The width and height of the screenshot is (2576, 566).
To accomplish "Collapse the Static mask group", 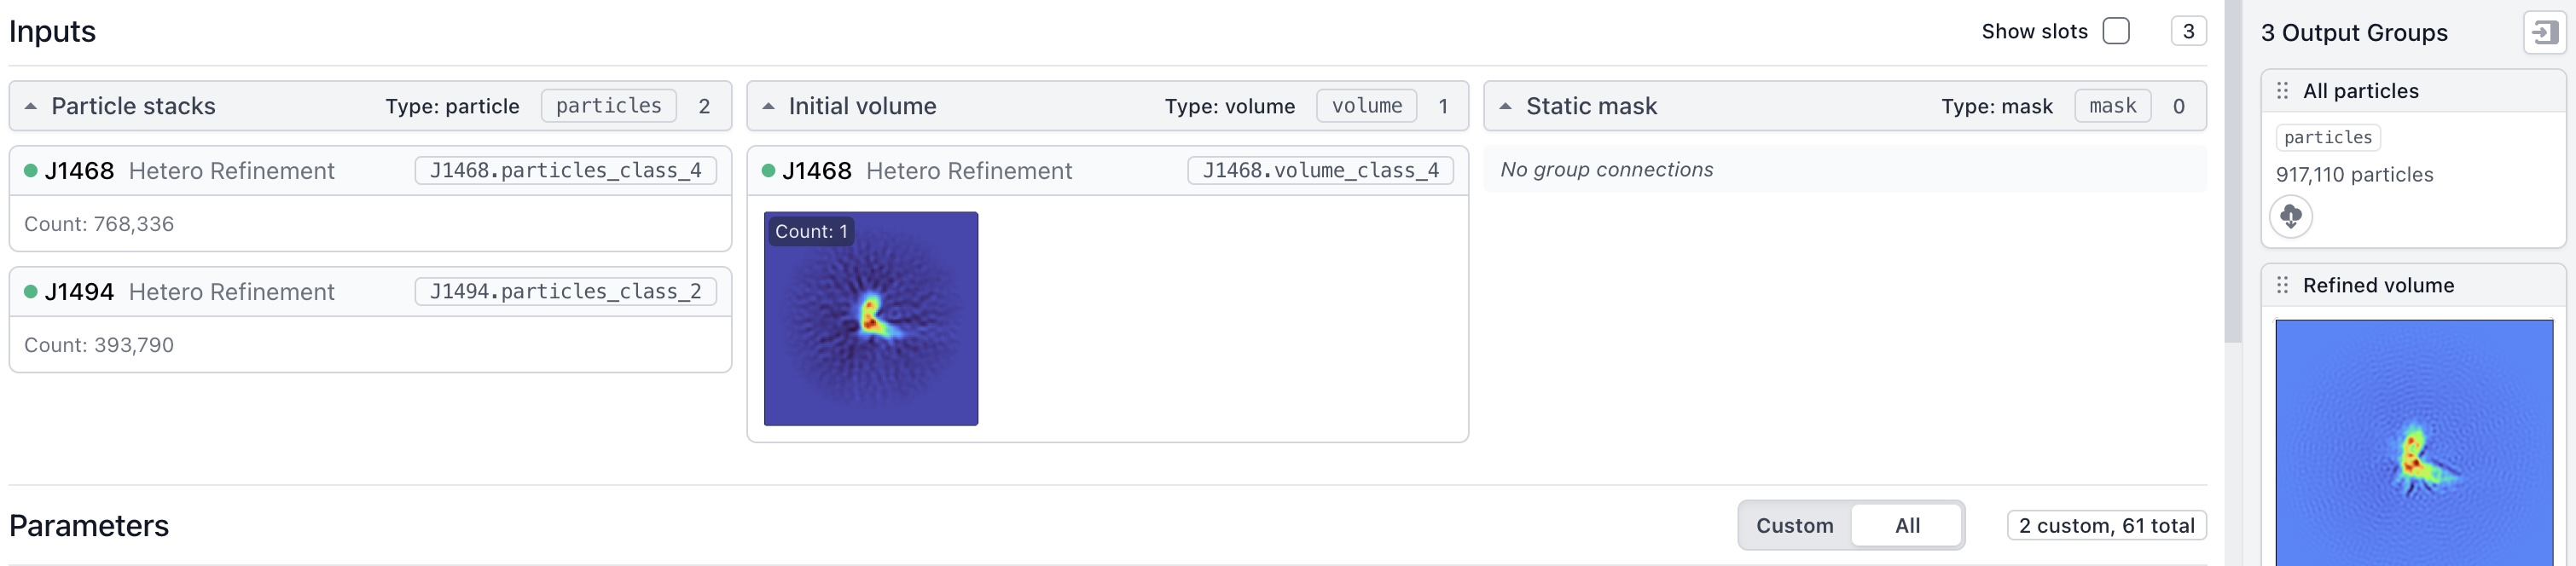I will [1505, 106].
